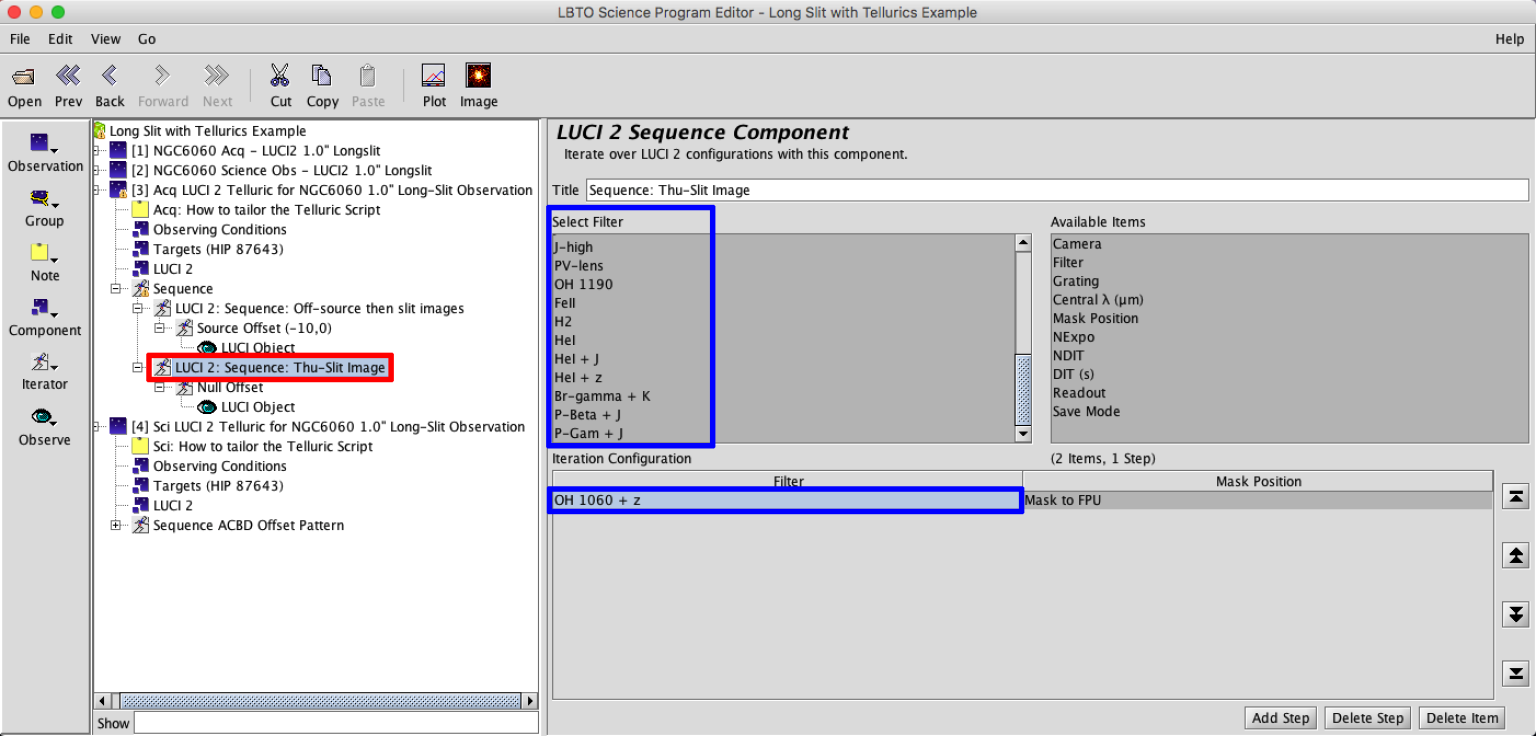This screenshot has width=1536, height=736.
Task: Select Targets (HIP 87643) under observation 3
Action: click(x=218, y=249)
